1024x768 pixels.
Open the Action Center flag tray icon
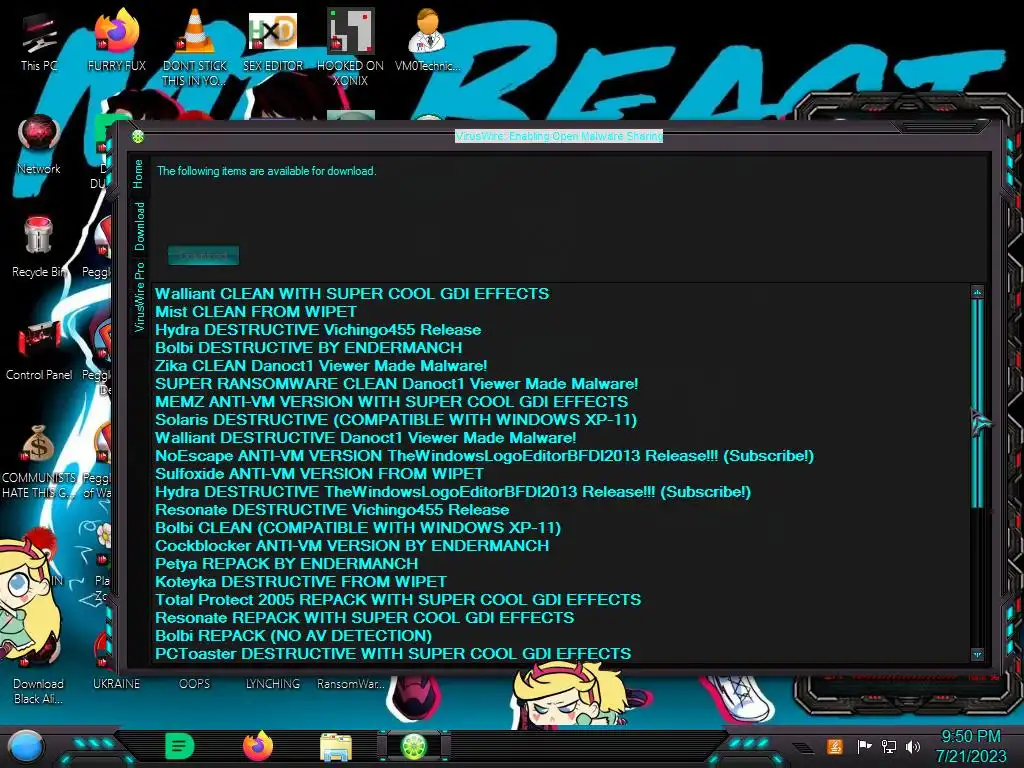coord(864,746)
